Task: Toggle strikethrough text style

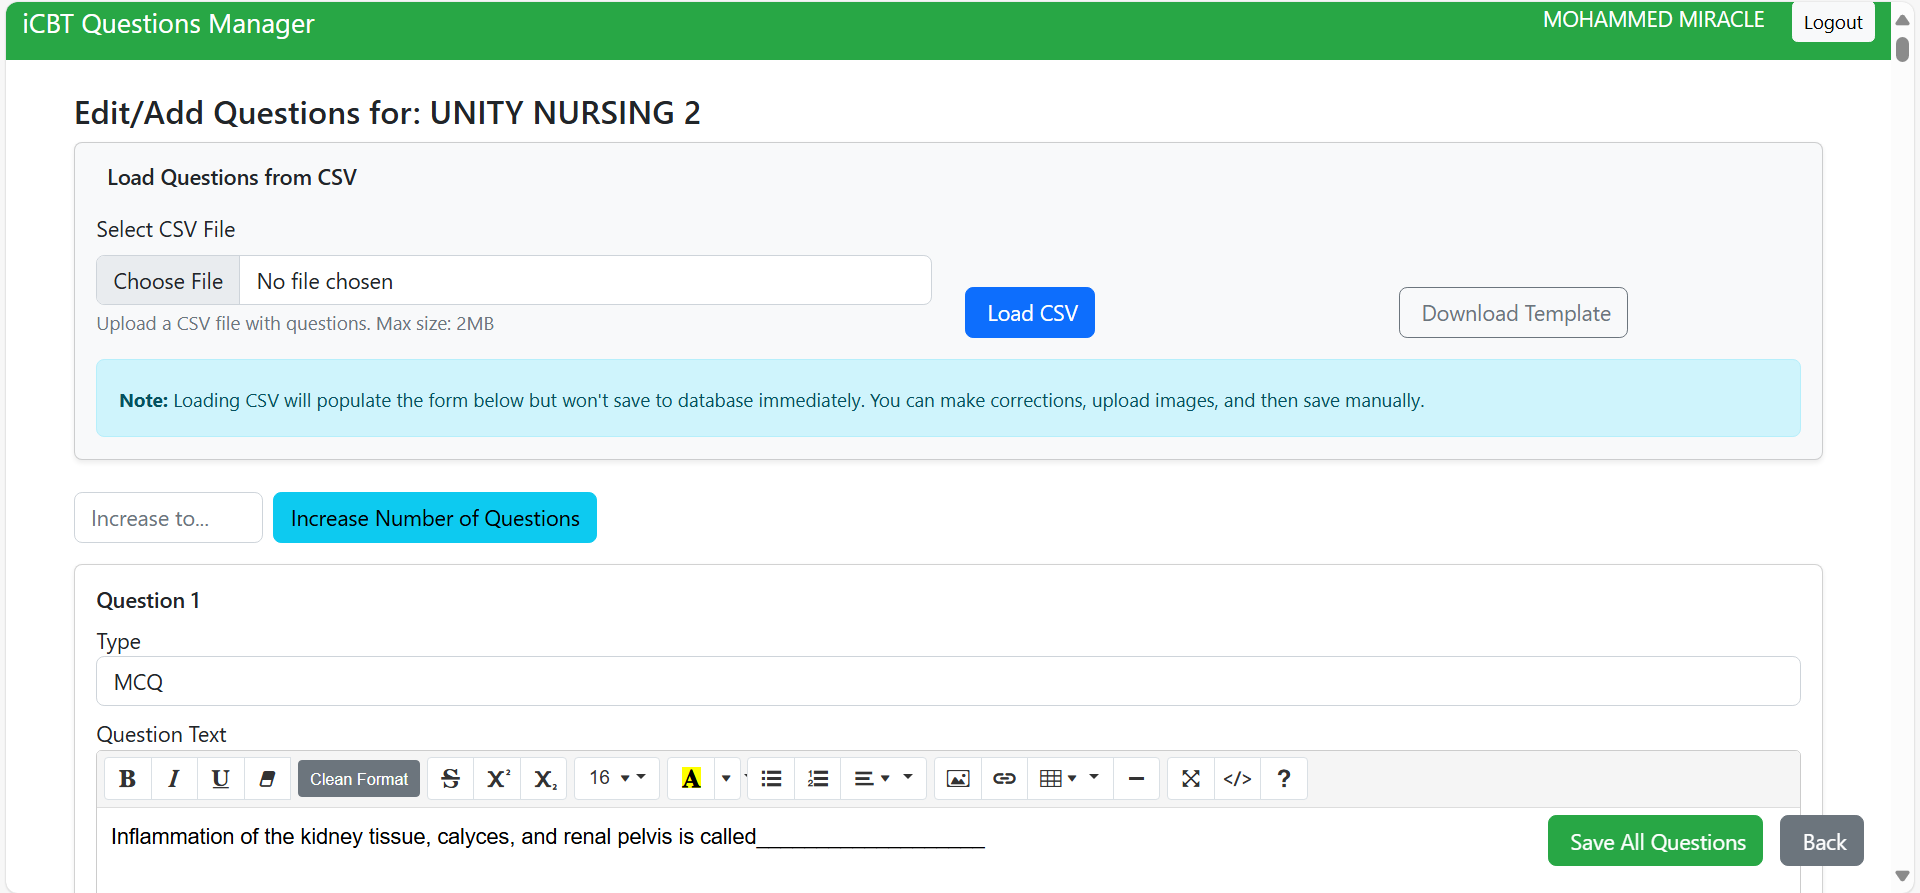Action: [x=450, y=779]
